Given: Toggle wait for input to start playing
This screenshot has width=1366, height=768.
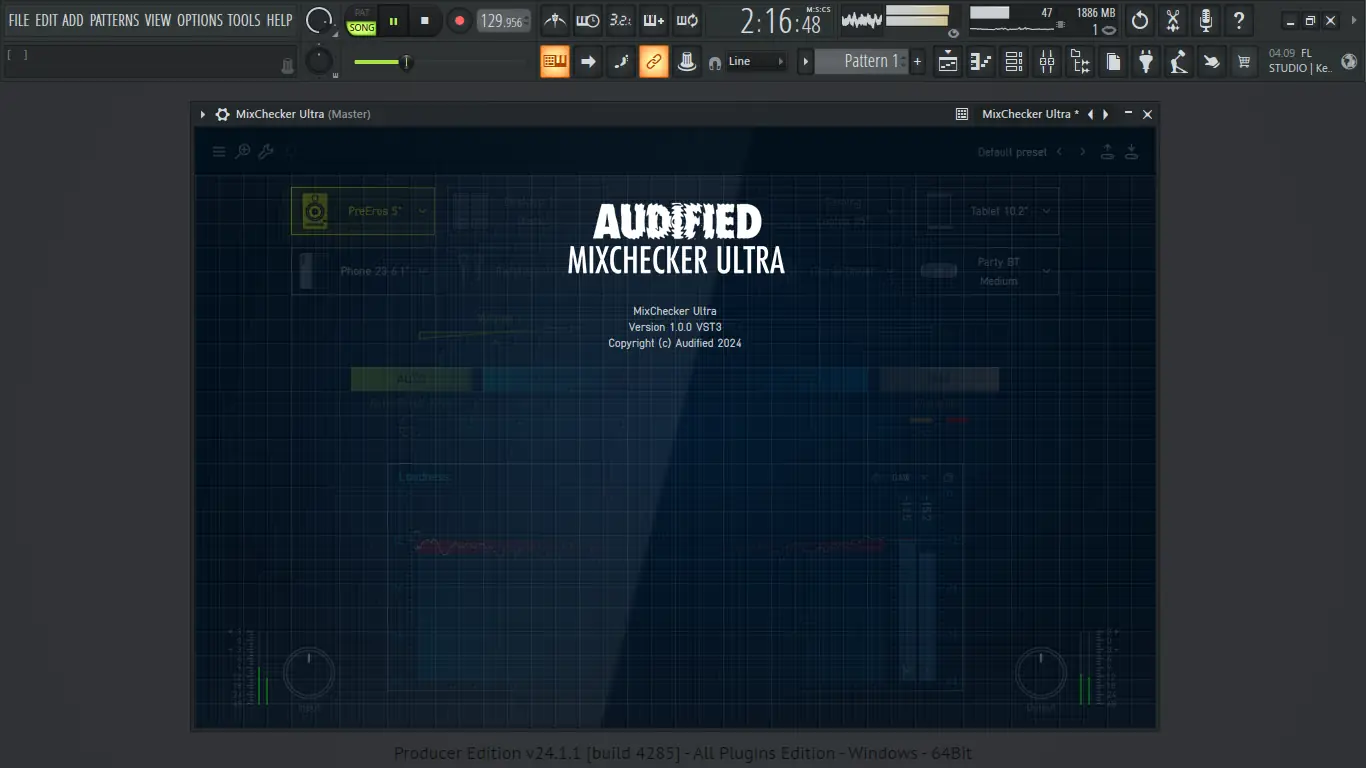Looking at the screenshot, I should click(x=587, y=20).
